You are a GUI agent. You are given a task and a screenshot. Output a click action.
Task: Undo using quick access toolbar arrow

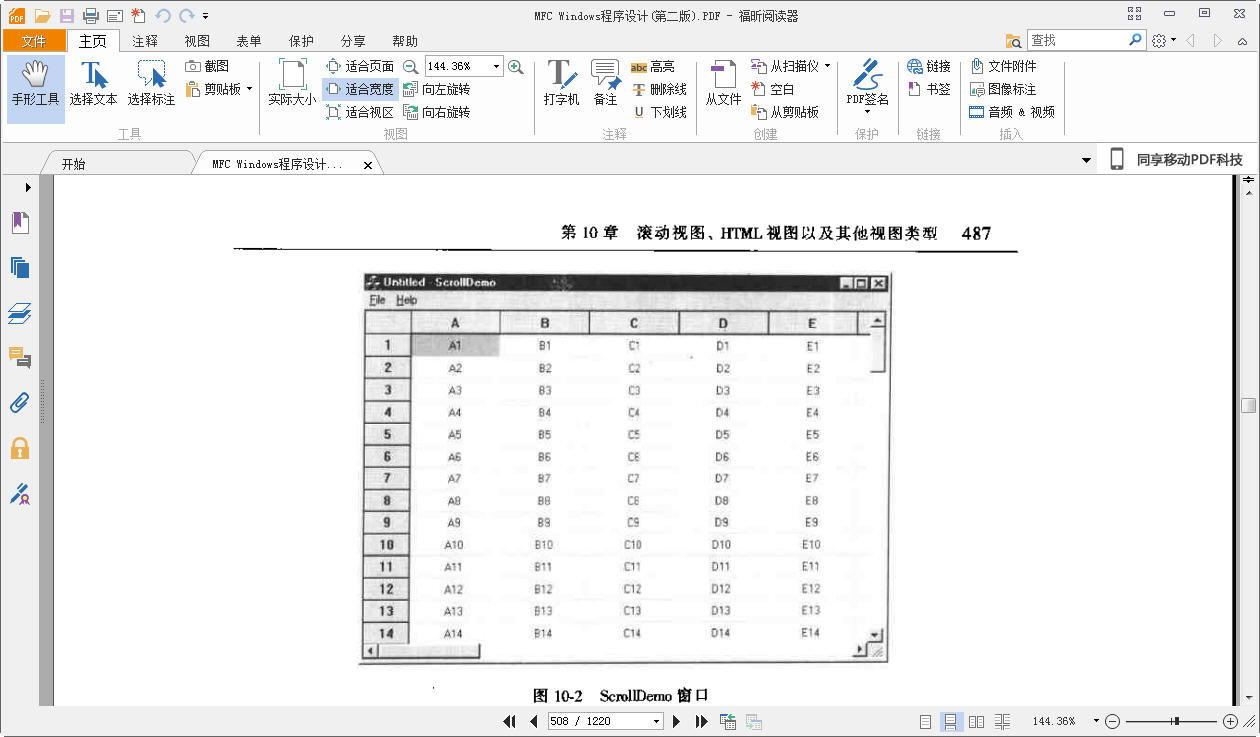(163, 15)
